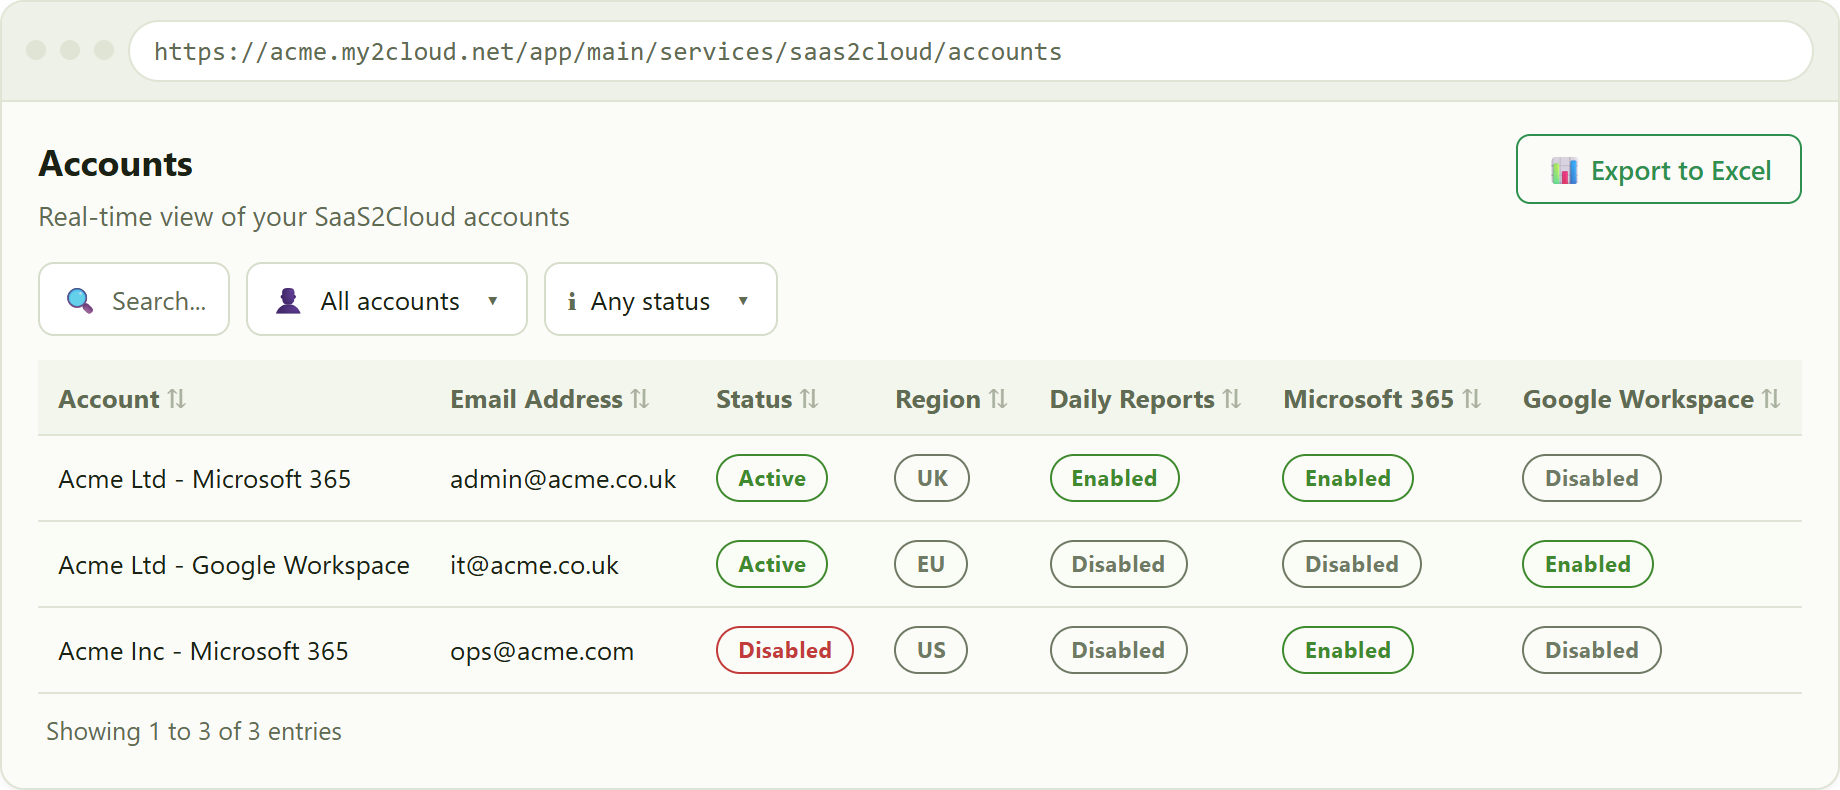Select the Acme Ltd - Microsoft 365 account name
This screenshot has height=790, width=1840.
coord(205,479)
